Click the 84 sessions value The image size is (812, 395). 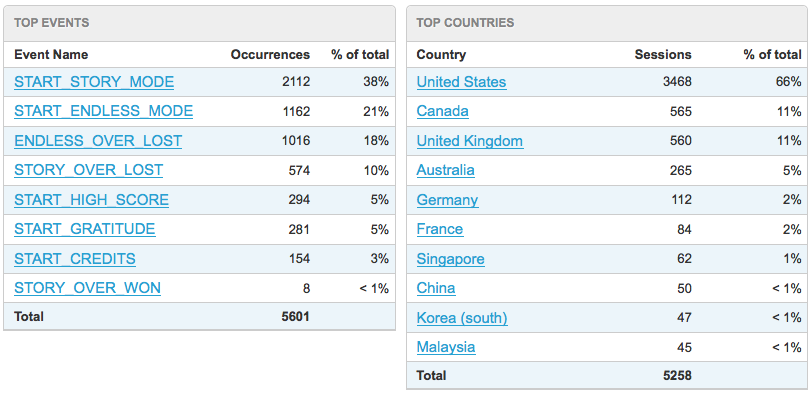pyautogui.click(x=684, y=229)
